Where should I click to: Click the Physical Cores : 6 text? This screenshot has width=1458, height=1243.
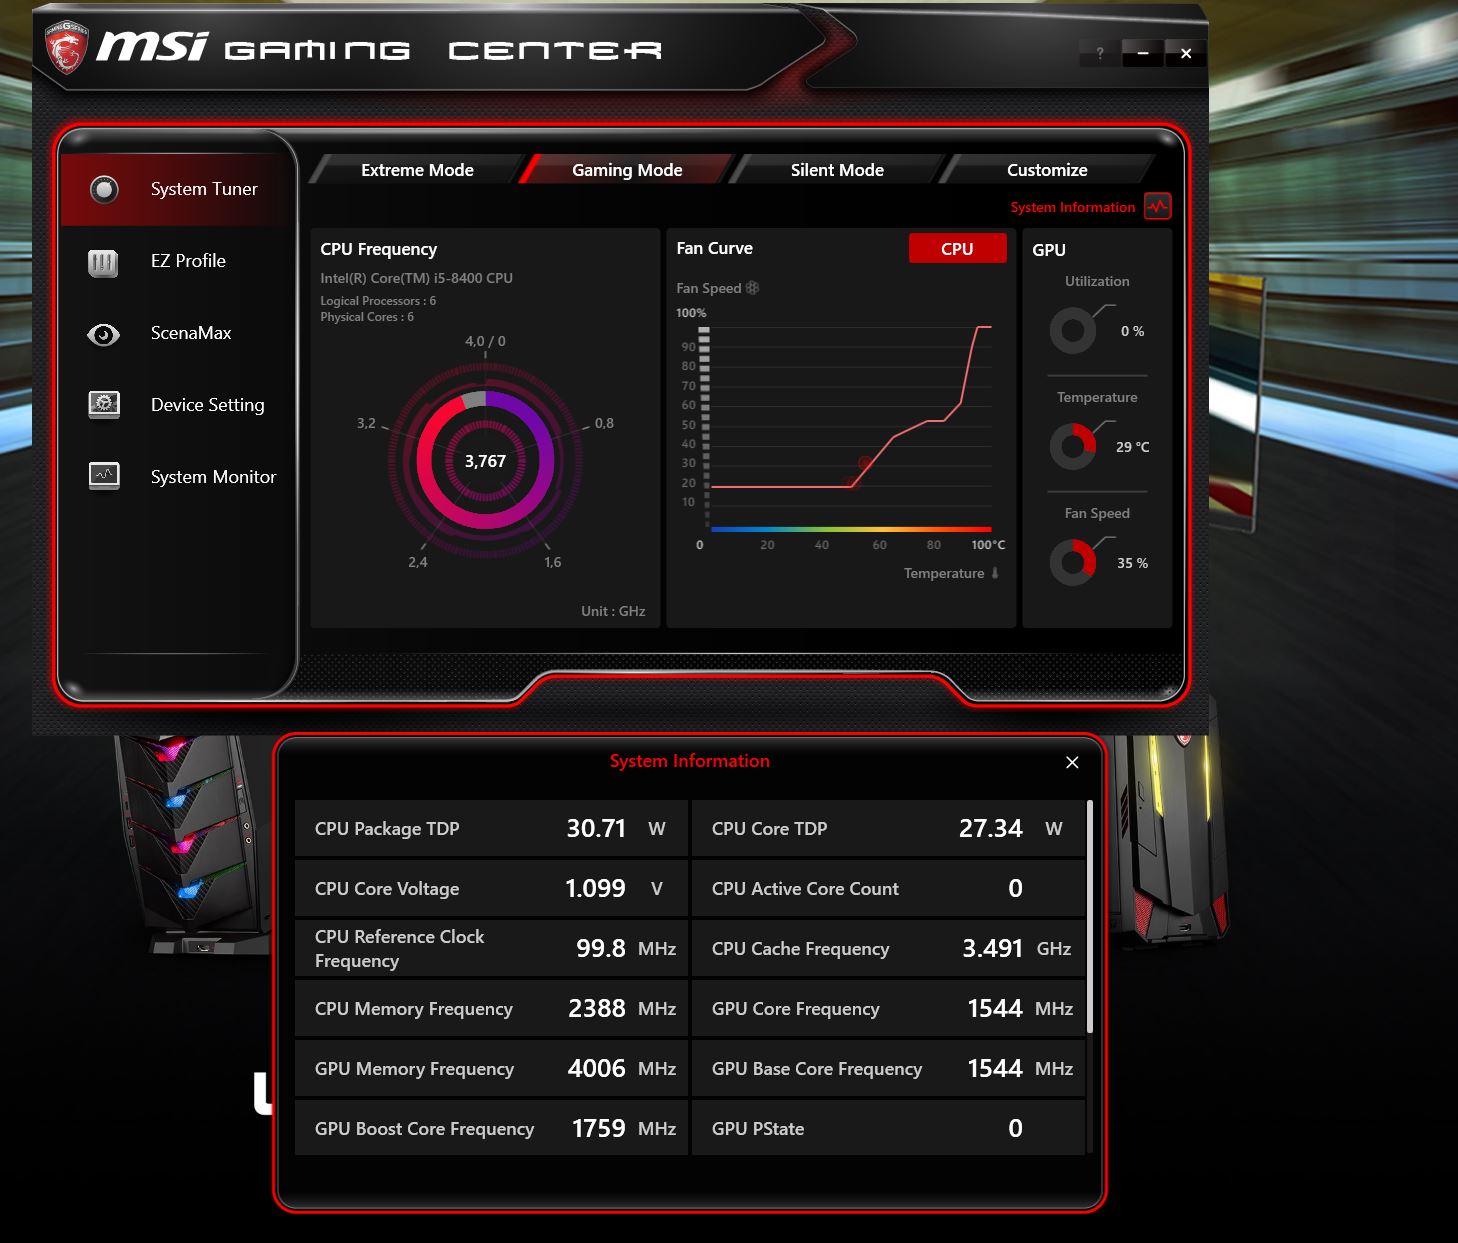pos(367,317)
